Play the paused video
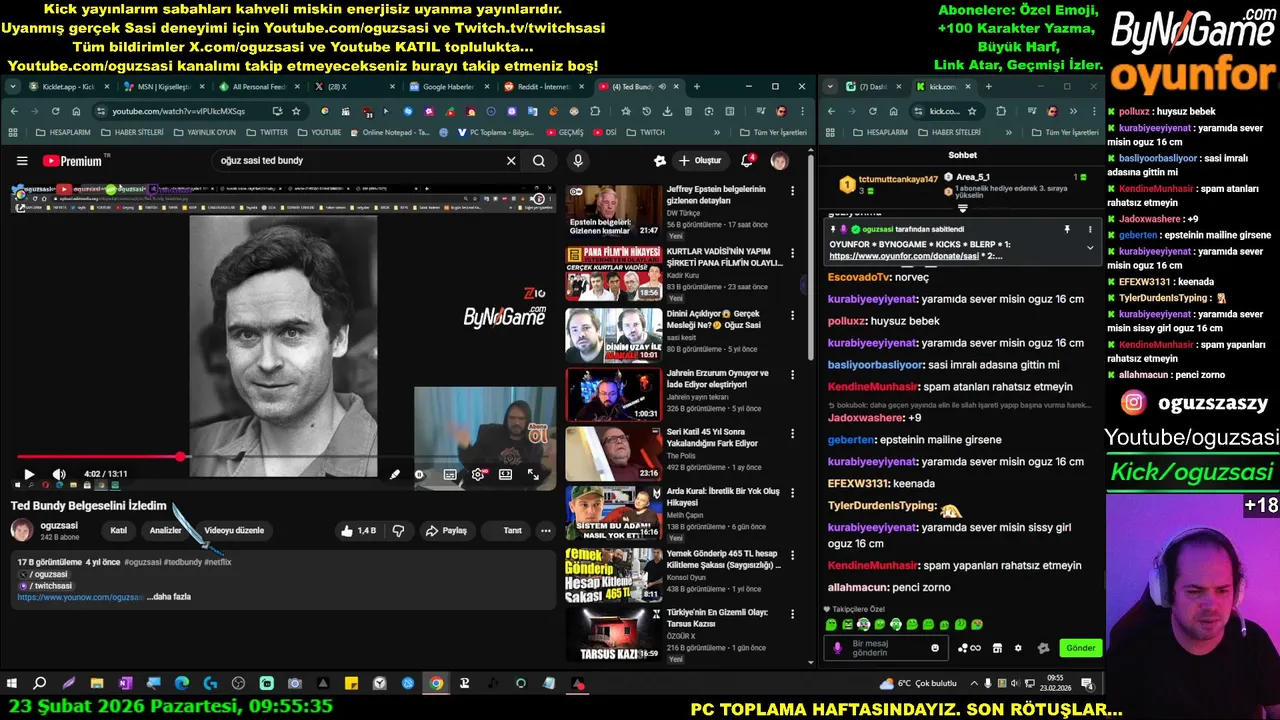The height and width of the screenshot is (720, 1280). (29, 475)
